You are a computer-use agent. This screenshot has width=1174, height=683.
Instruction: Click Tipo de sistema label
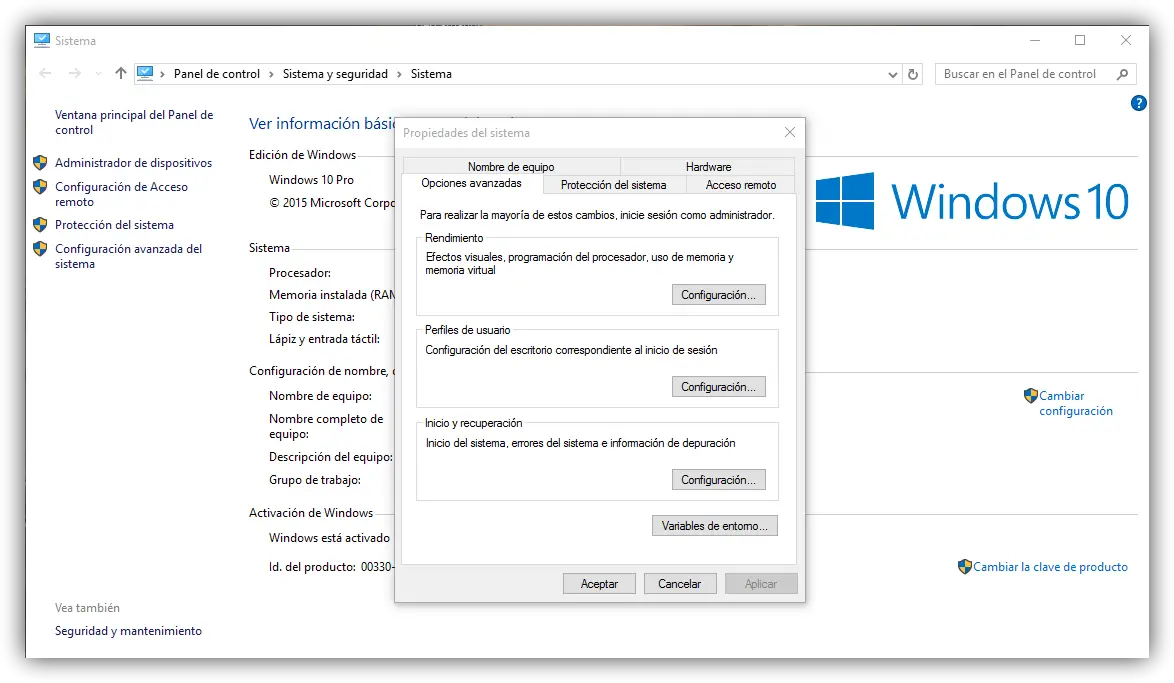[x=311, y=317]
